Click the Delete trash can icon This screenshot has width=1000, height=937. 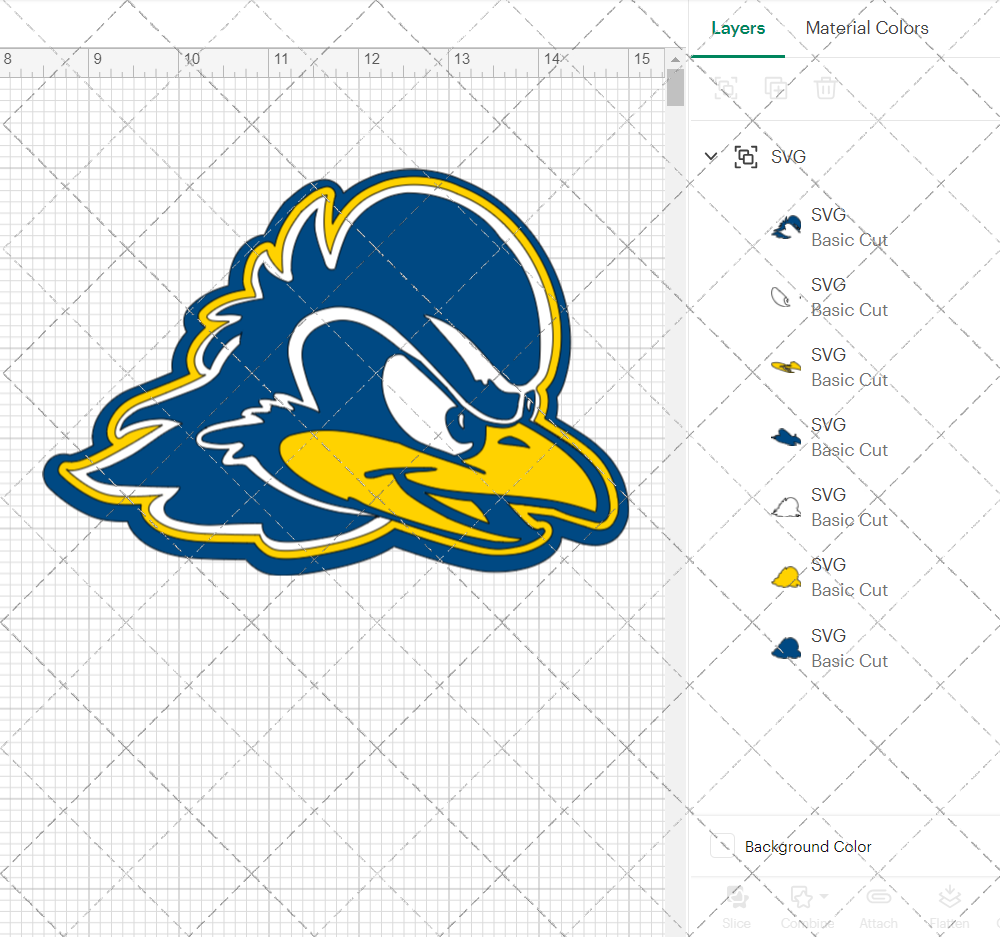click(x=825, y=87)
